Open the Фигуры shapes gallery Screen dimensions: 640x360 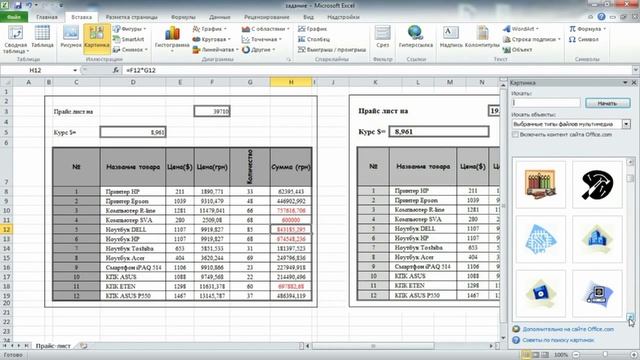(x=129, y=29)
